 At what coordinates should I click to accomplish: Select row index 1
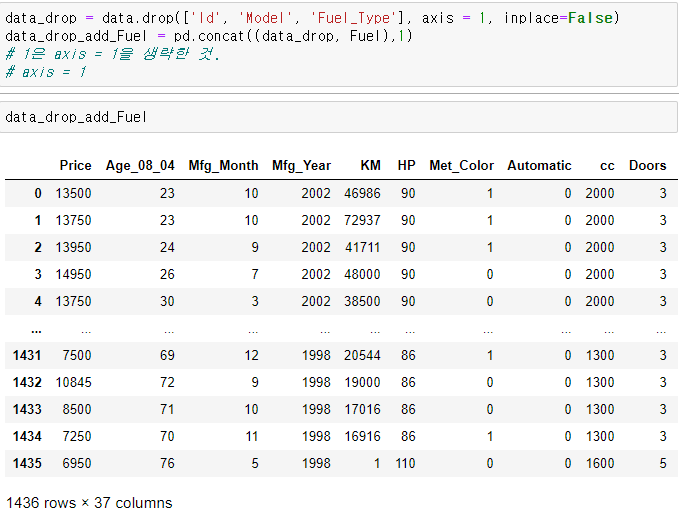pyautogui.click(x=38, y=220)
